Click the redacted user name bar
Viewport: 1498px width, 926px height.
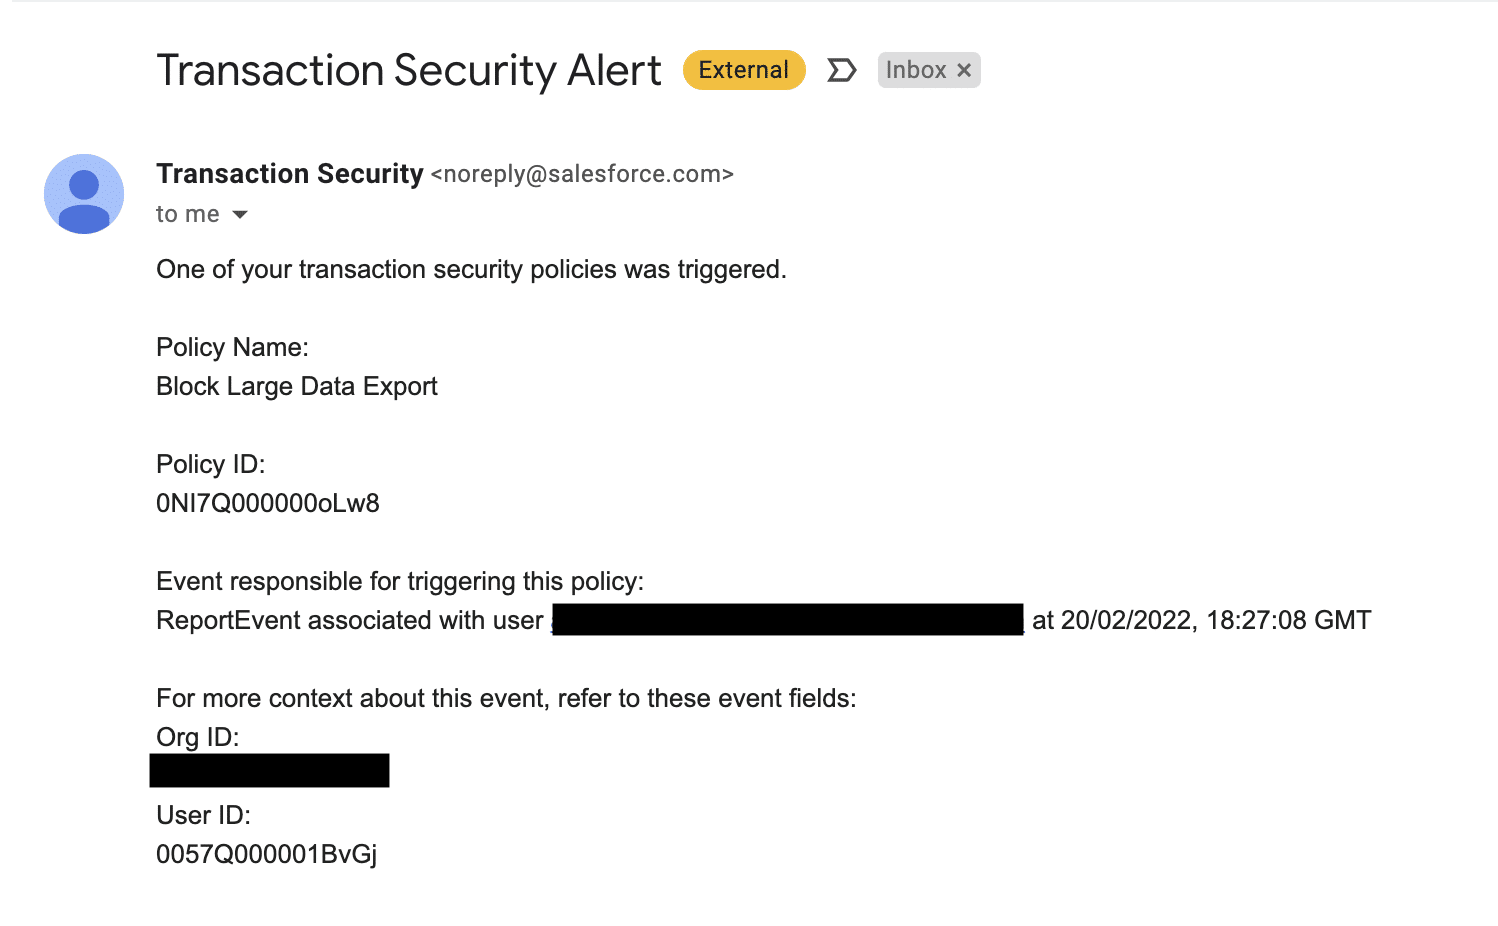(x=788, y=619)
